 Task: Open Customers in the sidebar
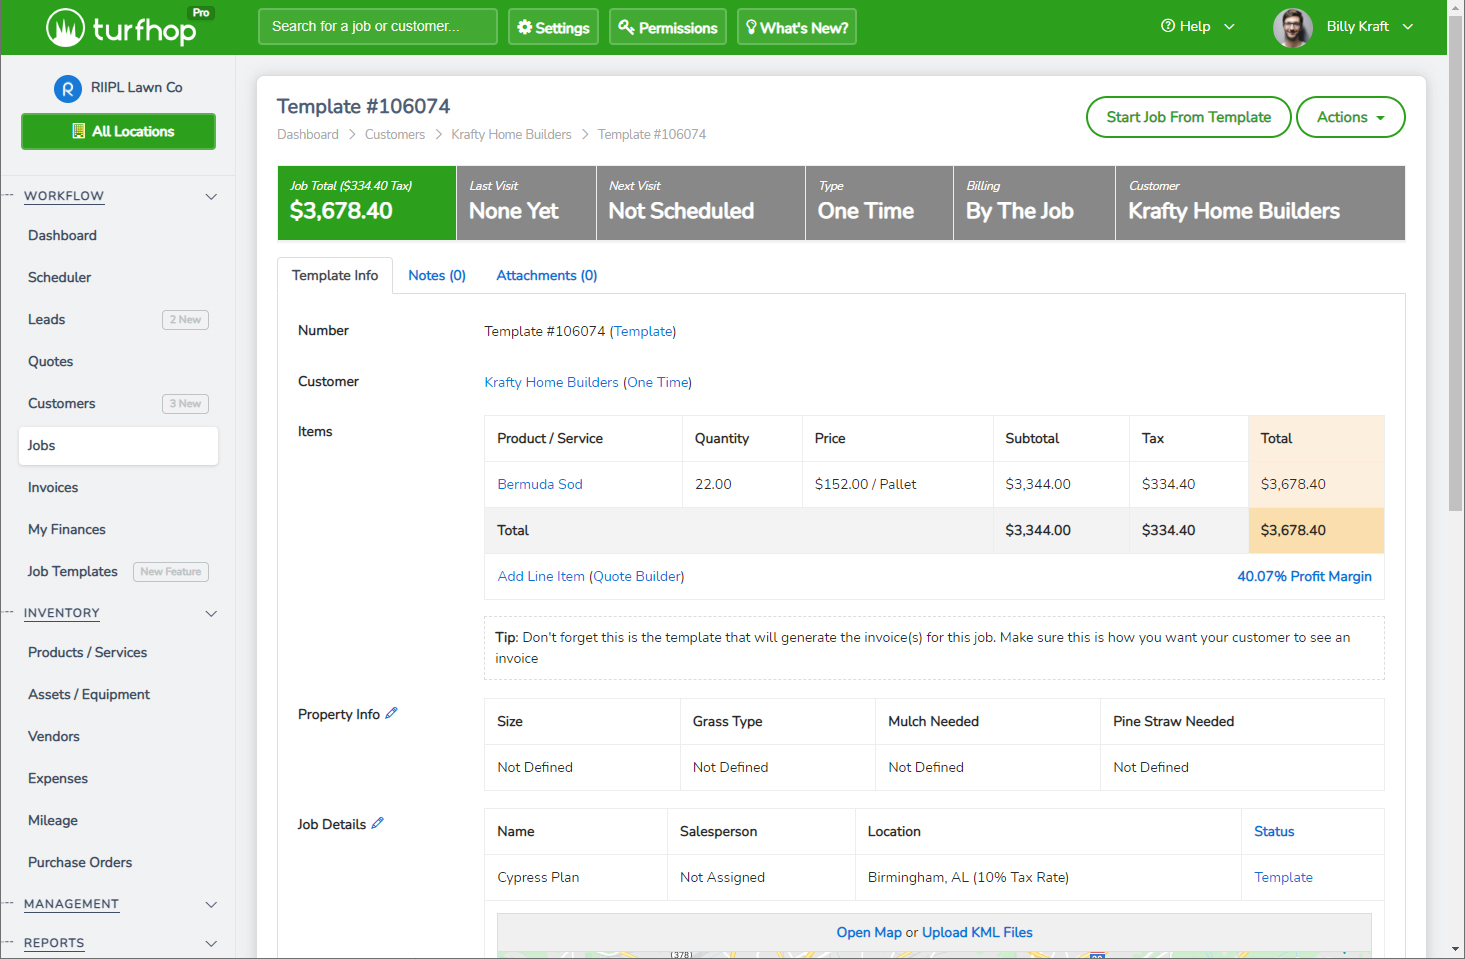pos(62,403)
